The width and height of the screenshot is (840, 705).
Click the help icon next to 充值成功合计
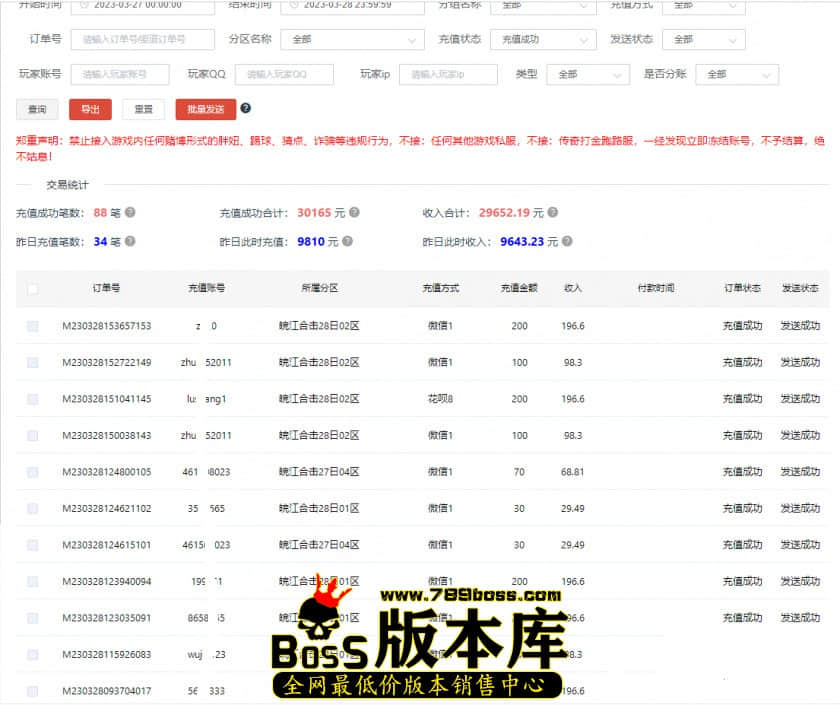[354, 213]
